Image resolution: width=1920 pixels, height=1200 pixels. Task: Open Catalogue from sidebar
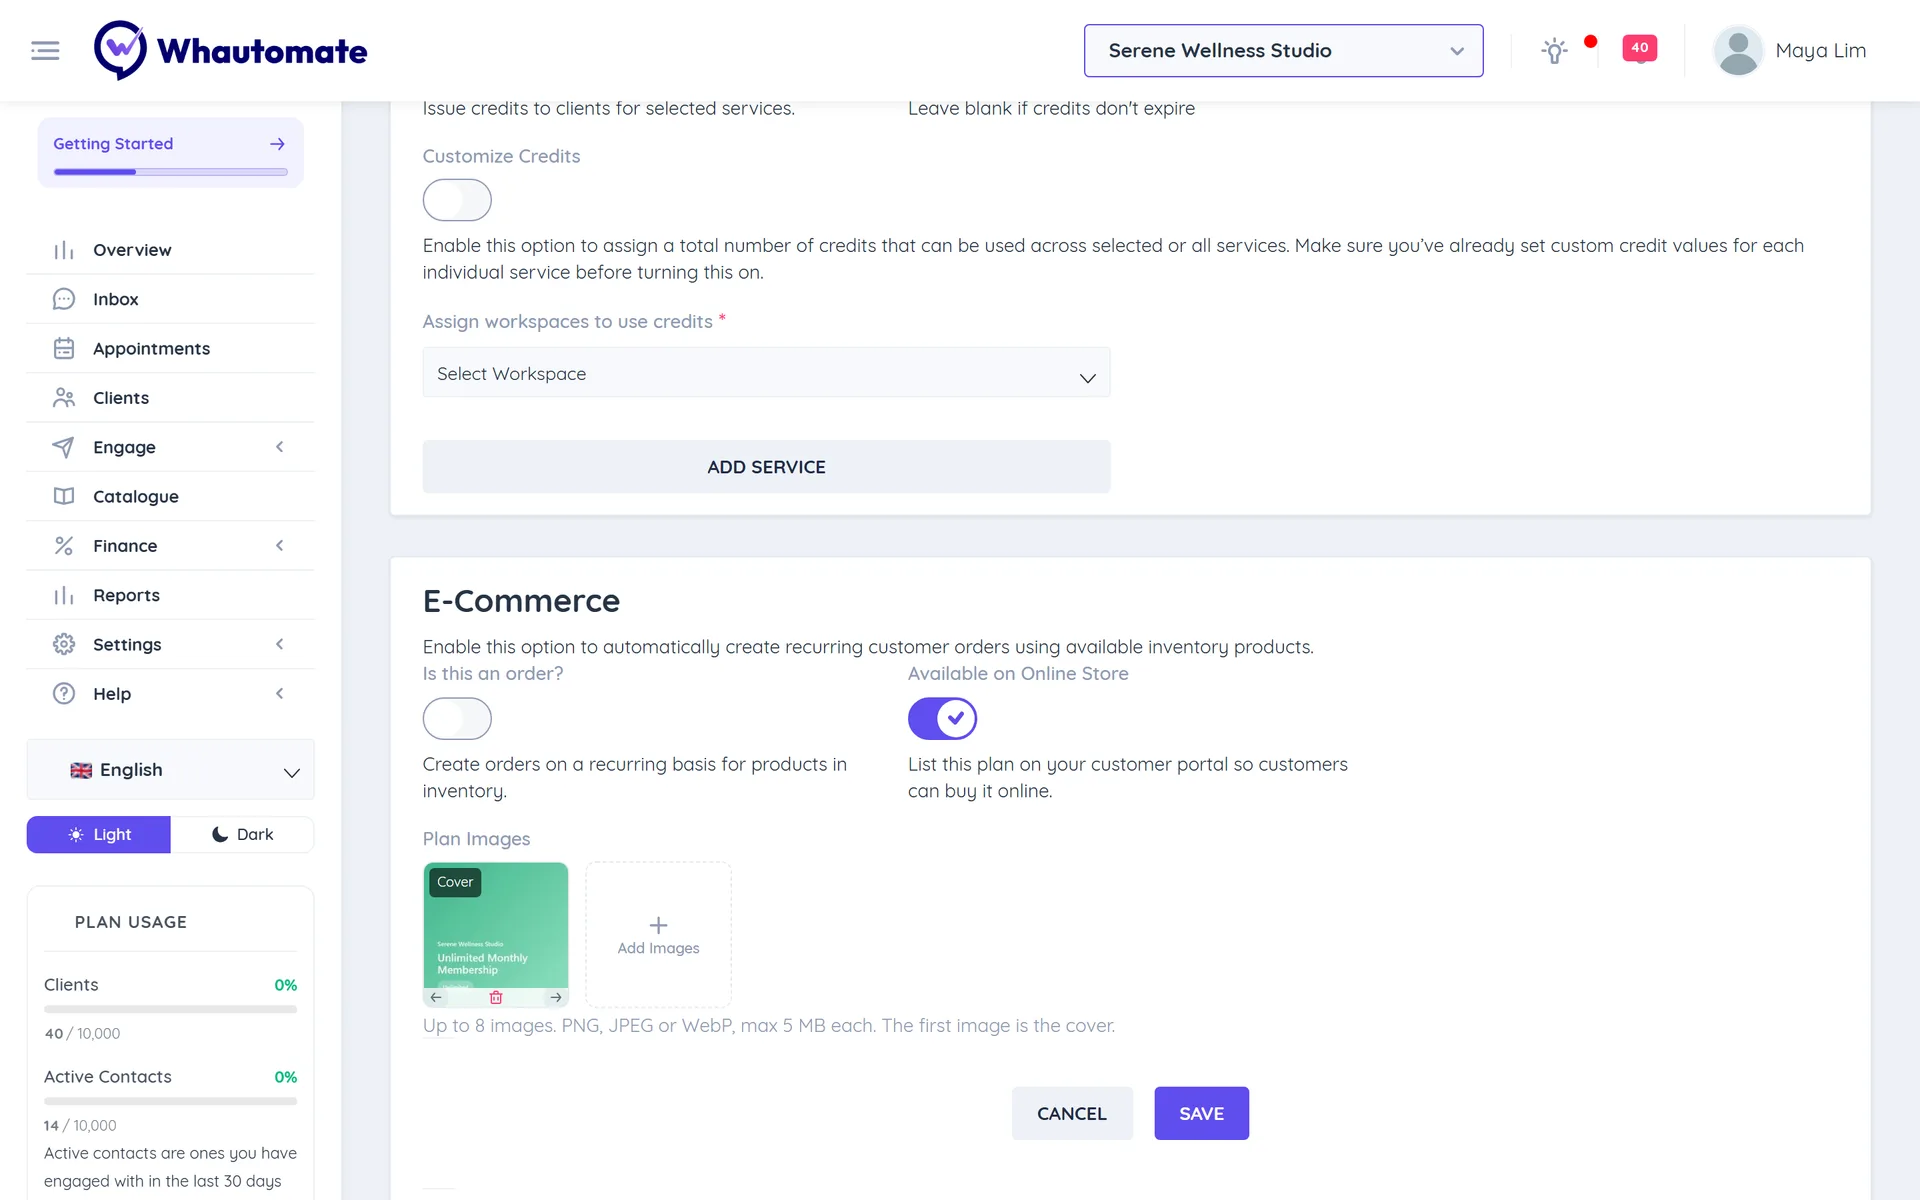(x=171, y=496)
